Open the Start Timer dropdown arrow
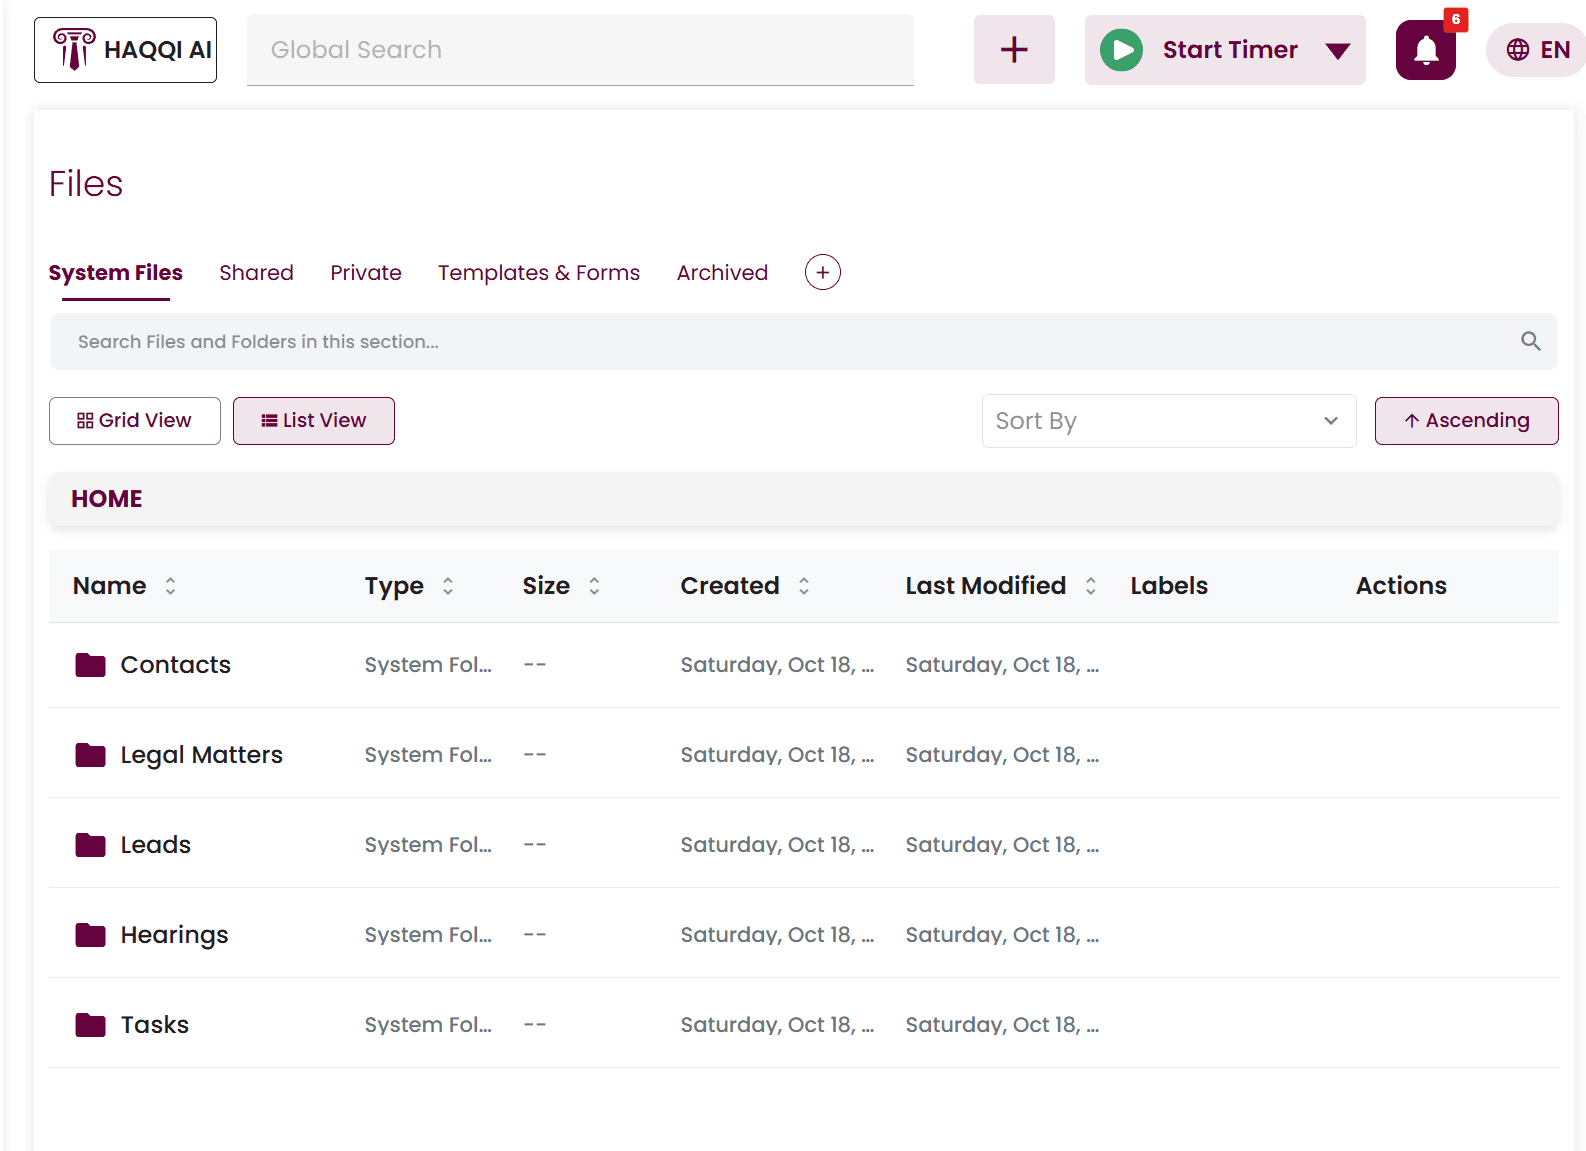Screen dimensions: 1586x1151 pos(1337,51)
